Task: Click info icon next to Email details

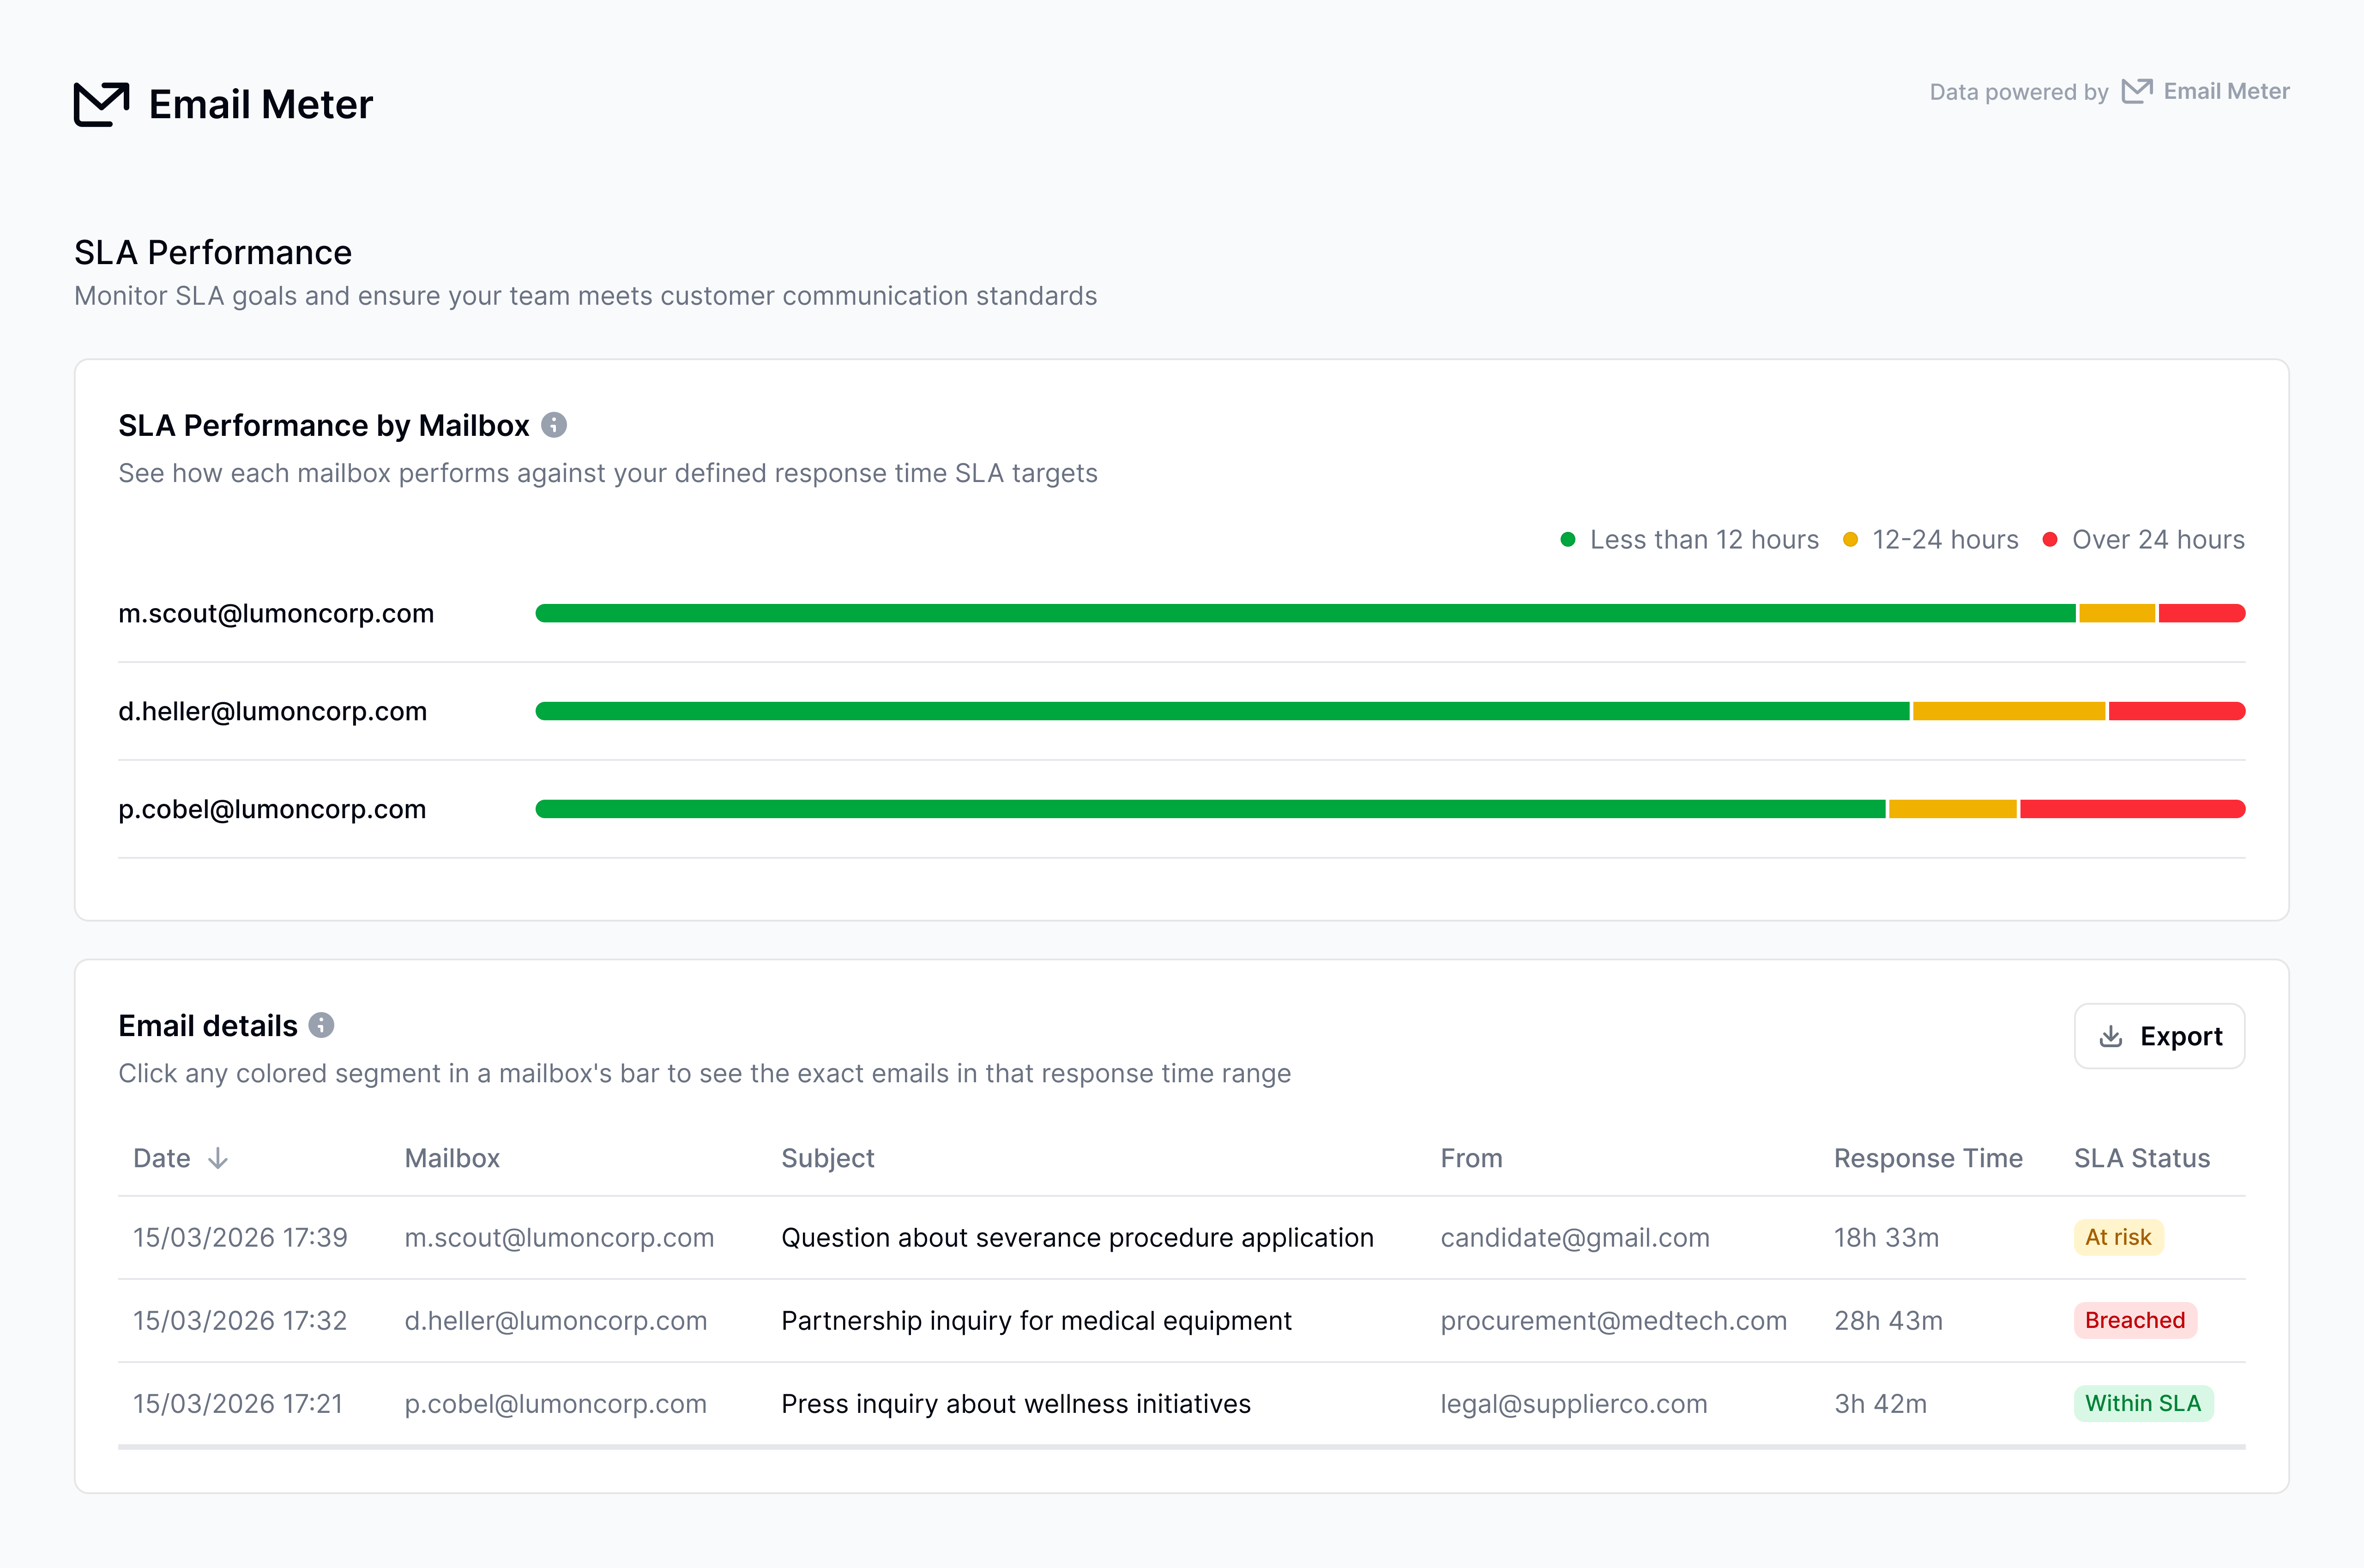Action: [x=321, y=1025]
